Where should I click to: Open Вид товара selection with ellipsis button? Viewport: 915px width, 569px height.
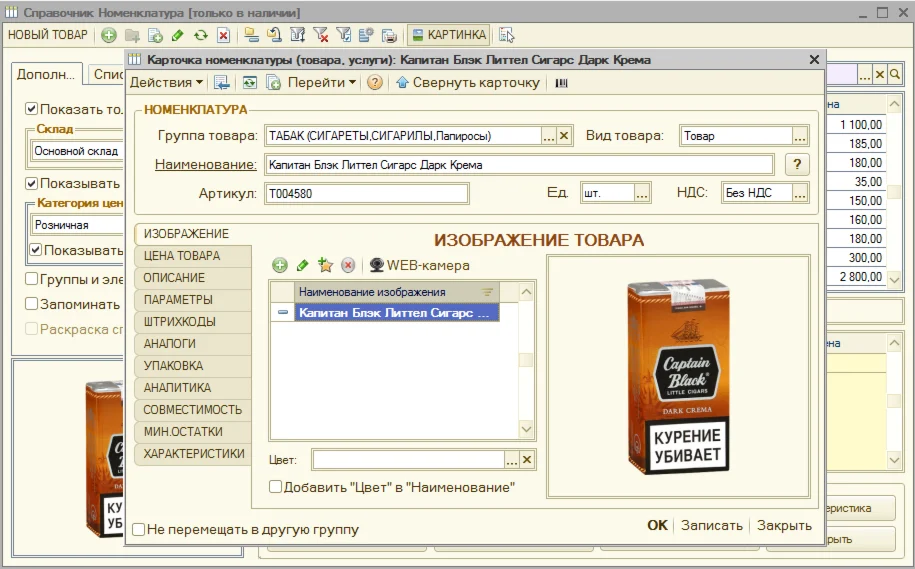pyautogui.click(x=800, y=136)
